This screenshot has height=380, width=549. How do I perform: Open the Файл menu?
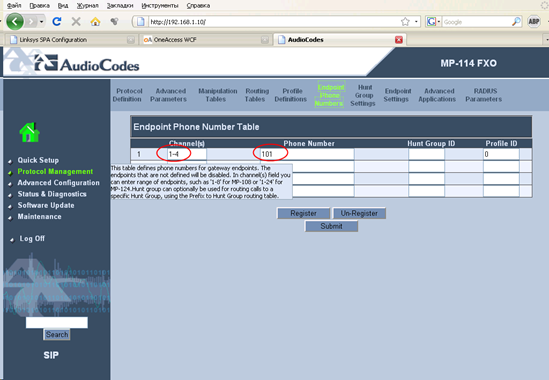click(14, 5)
